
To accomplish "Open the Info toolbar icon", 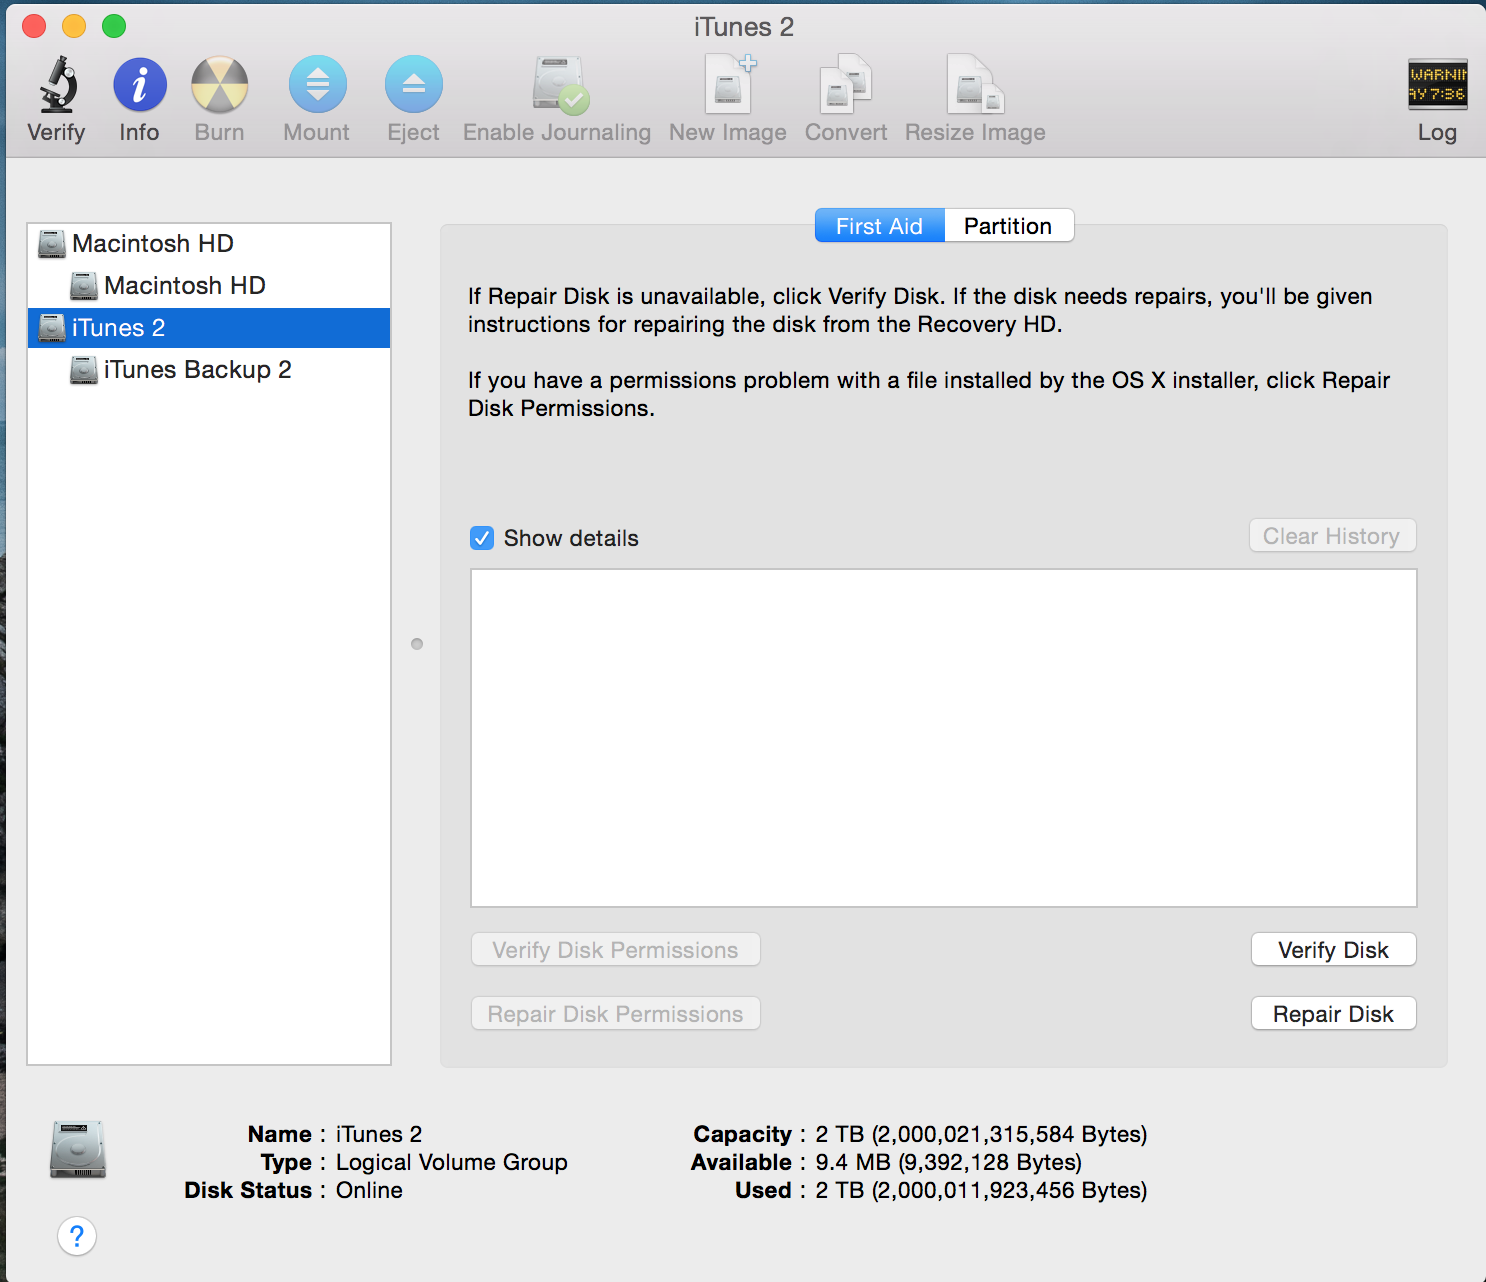I will tap(139, 85).
